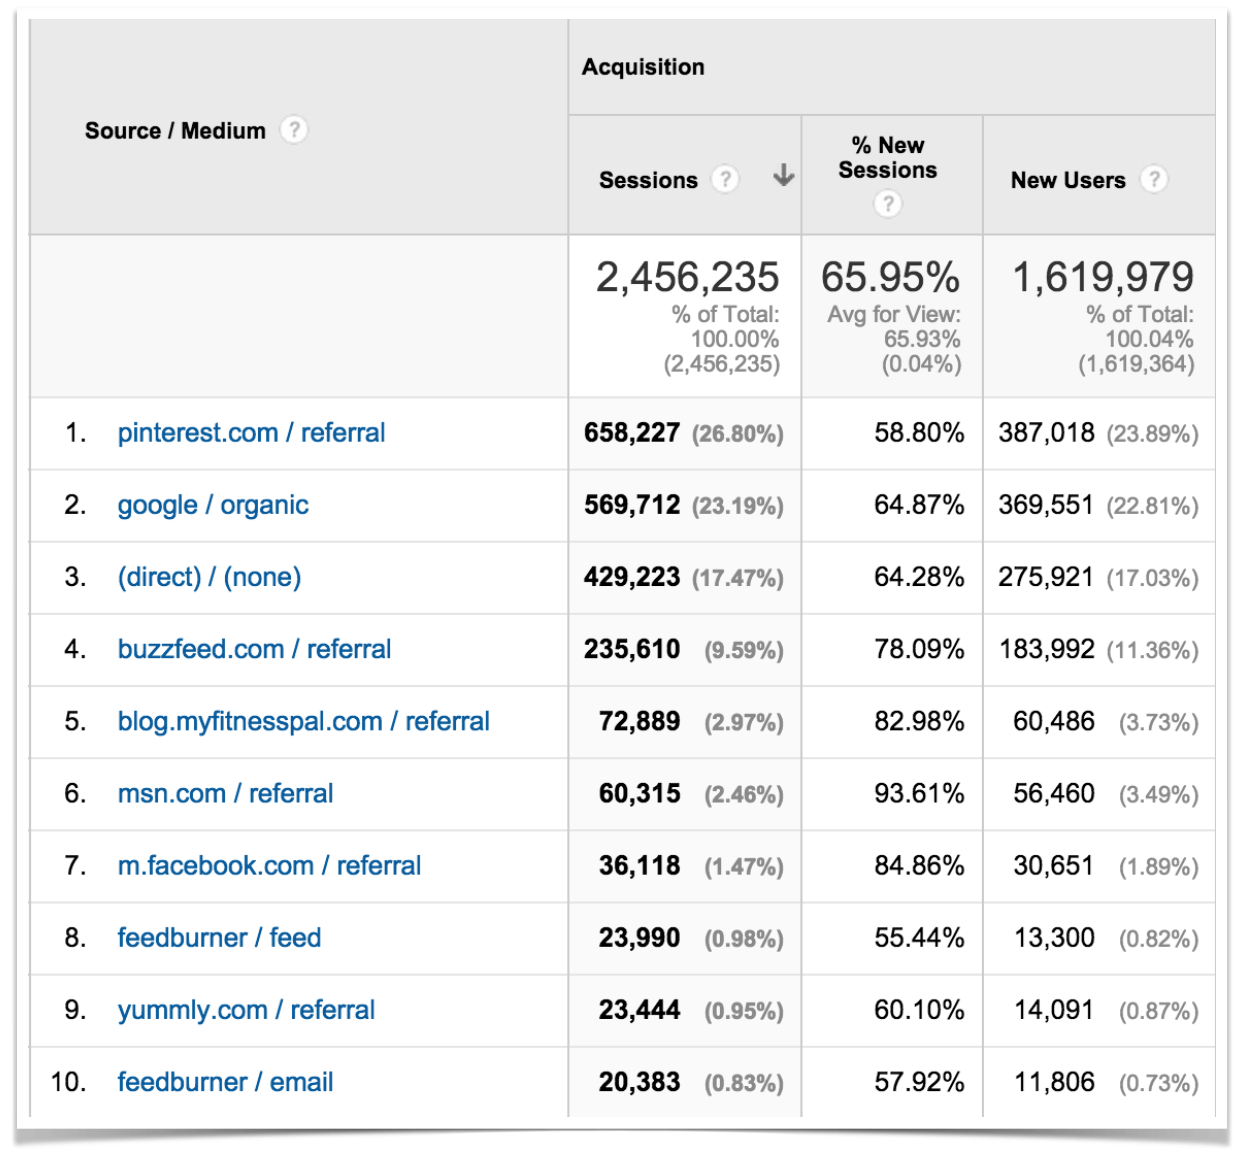This screenshot has height=1158, width=1246.
Task: Open the blog.myfitnesspal.com / referral source
Action: 302,721
